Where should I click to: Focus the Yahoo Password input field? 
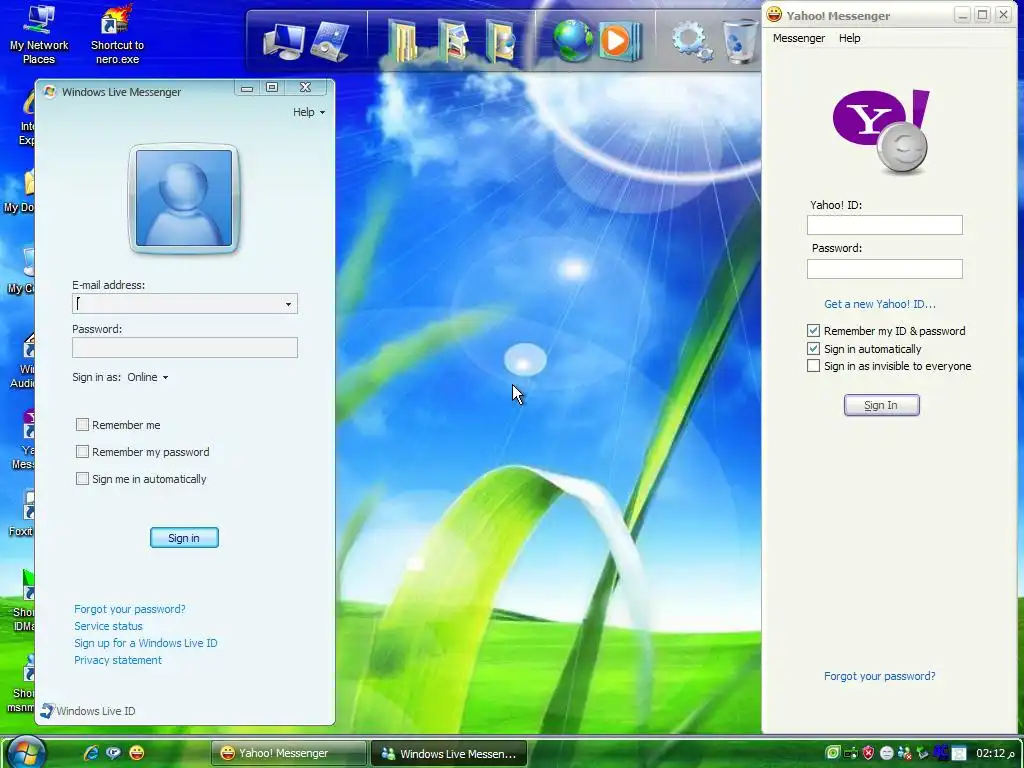[x=884, y=268]
